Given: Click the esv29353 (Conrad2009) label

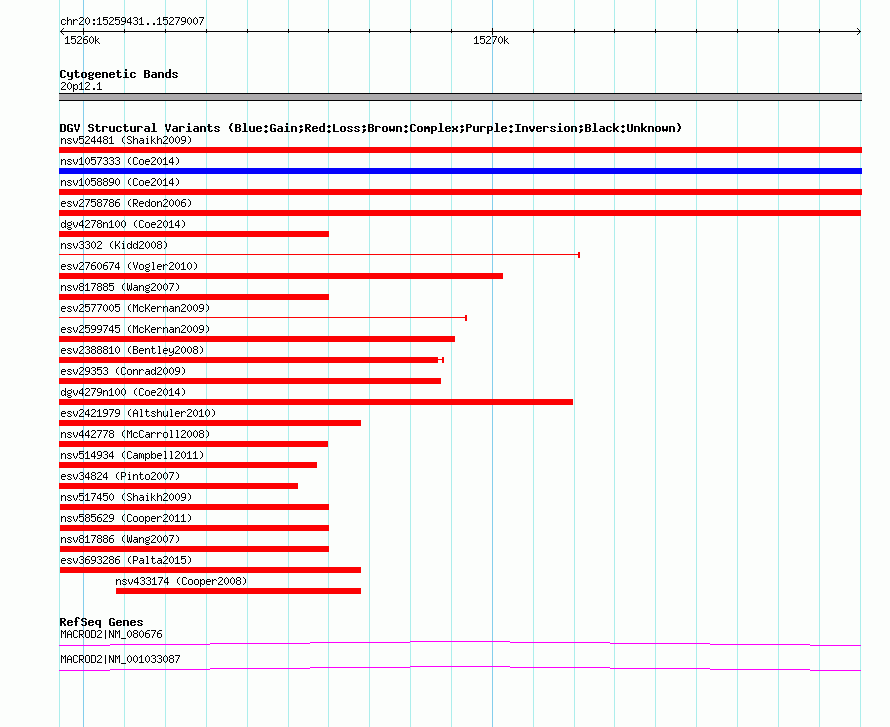Looking at the screenshot, I should pos(123,371).
